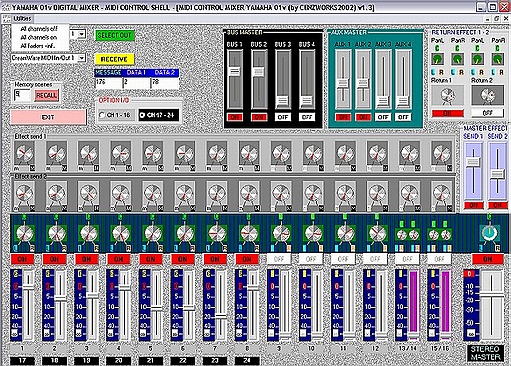Turn on BUS 3 via its OFF switch

(283, 117)
